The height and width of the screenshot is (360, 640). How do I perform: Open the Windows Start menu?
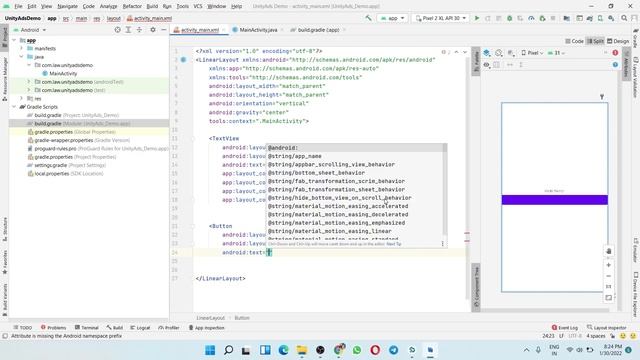210,350
